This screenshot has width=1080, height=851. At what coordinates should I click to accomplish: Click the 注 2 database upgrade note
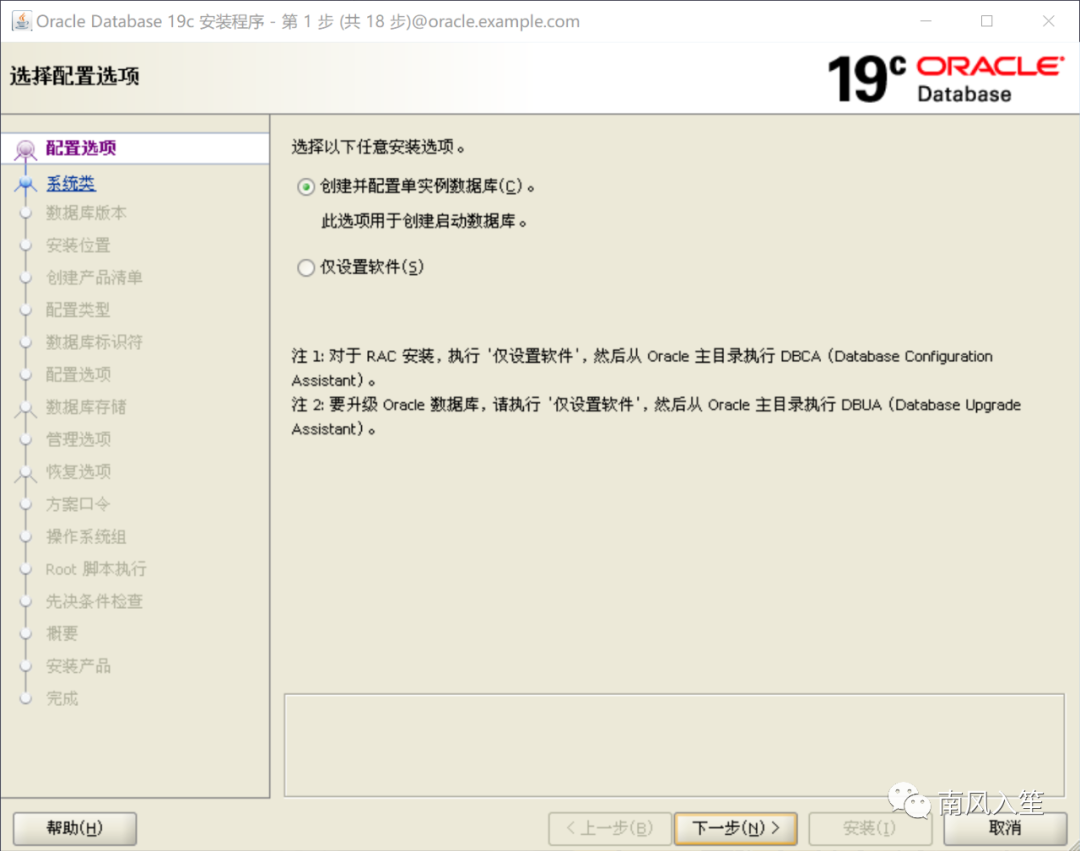(656, 417)
